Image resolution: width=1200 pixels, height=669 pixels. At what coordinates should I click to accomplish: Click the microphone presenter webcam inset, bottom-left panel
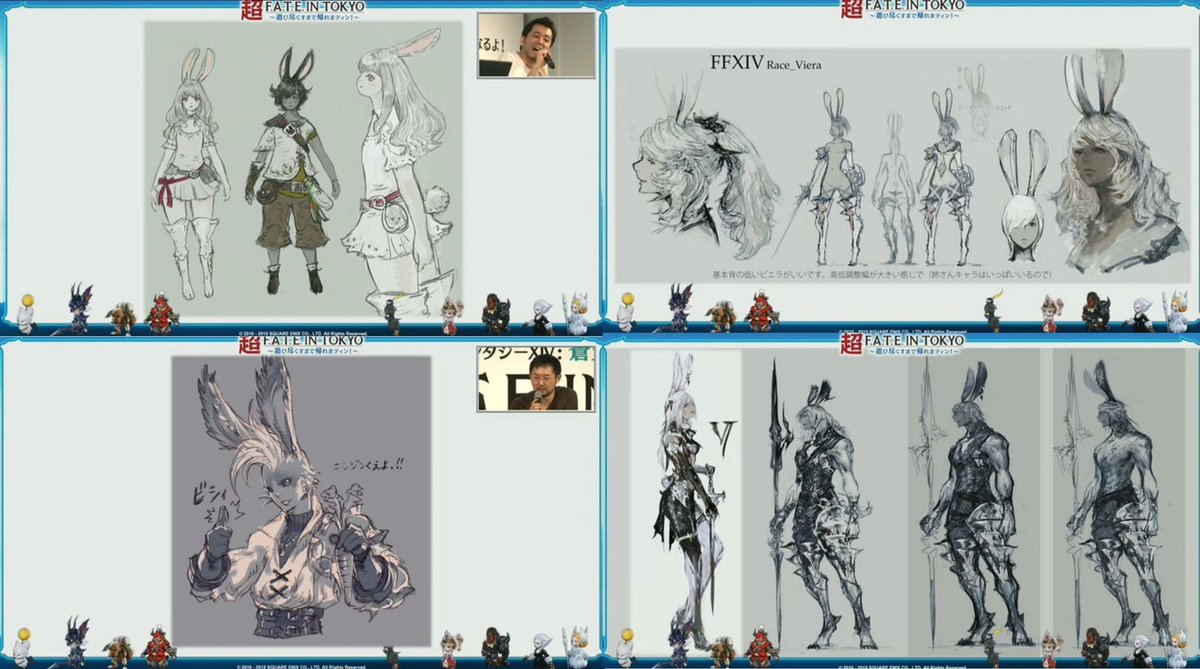[x=536, y=379]
